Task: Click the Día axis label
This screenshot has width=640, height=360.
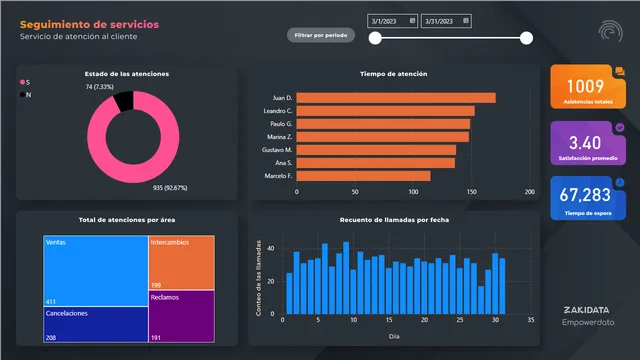Action: coord(394,337)
